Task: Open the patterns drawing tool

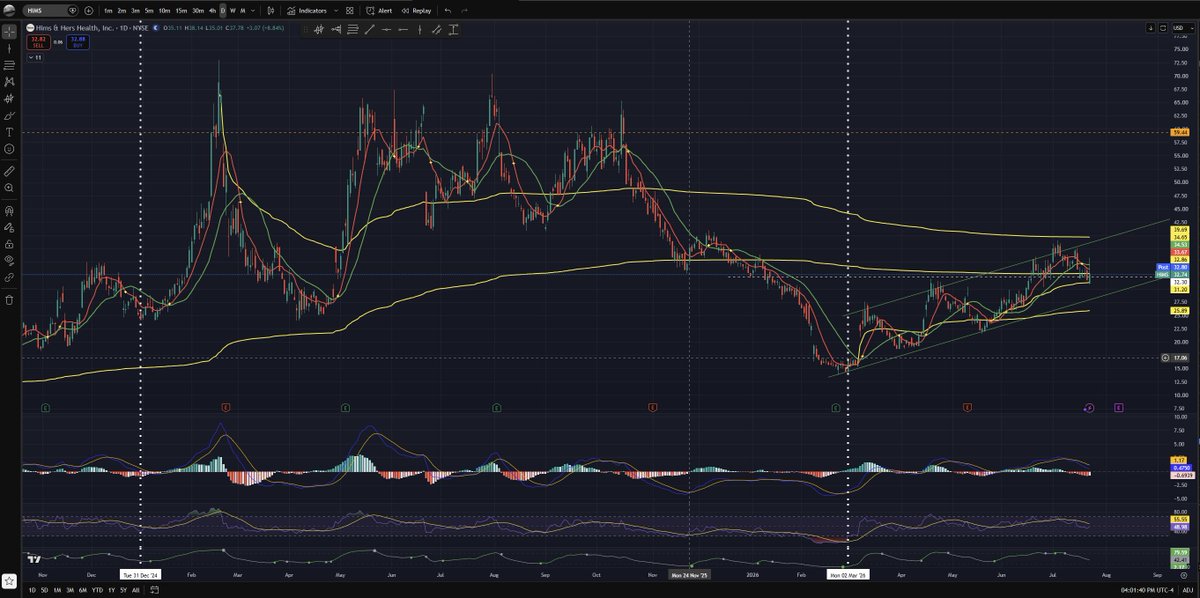Action: (8, 82)
